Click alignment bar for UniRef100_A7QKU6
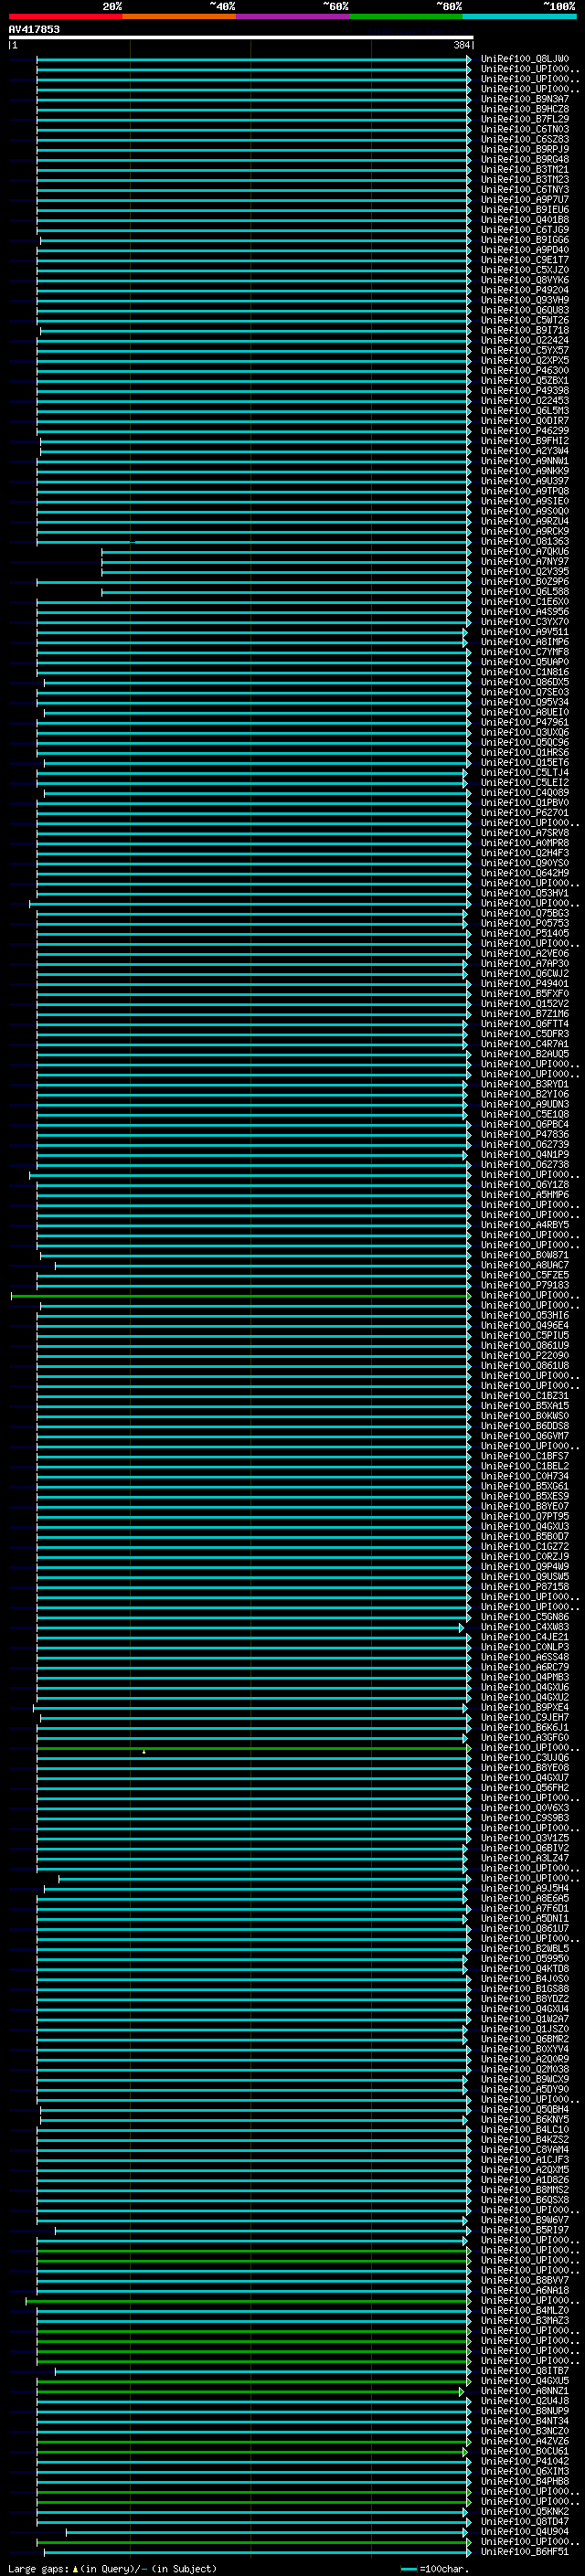585x2576 pixels. (x=285, y=551)
